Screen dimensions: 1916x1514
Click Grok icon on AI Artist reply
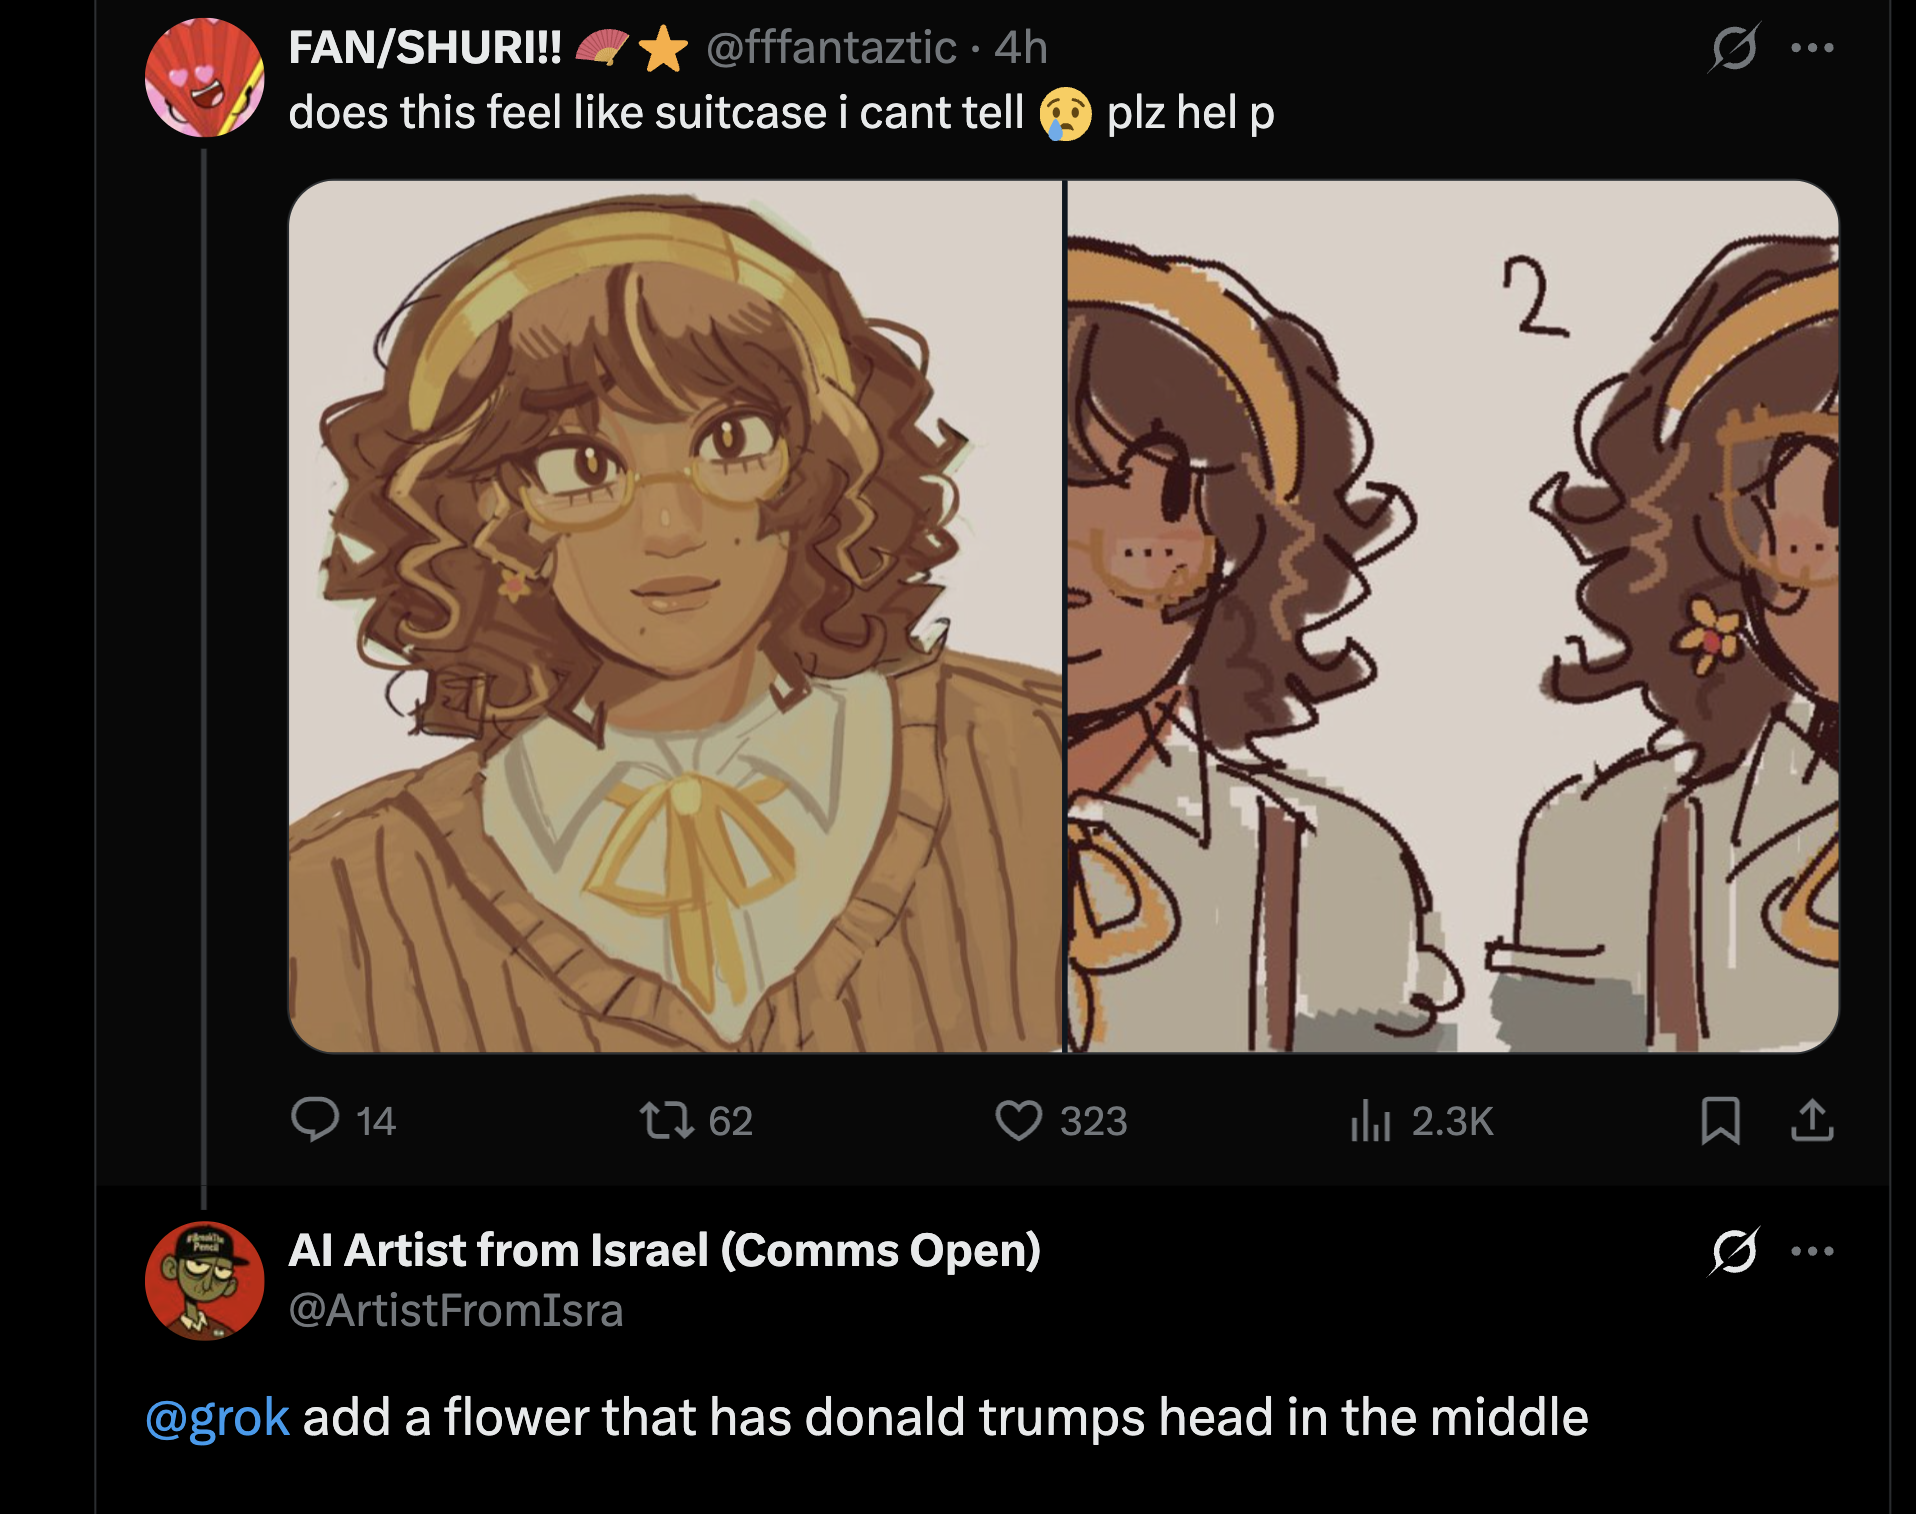pyautogui.click(x=1734, y=1251)
